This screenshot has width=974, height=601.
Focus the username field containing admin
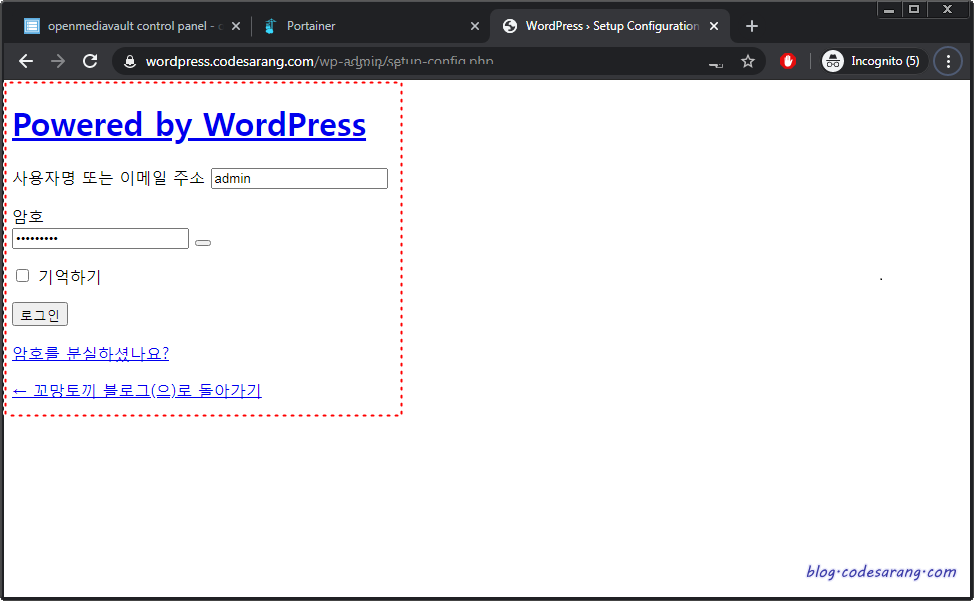pyautogui.click(x=299, y=178)
